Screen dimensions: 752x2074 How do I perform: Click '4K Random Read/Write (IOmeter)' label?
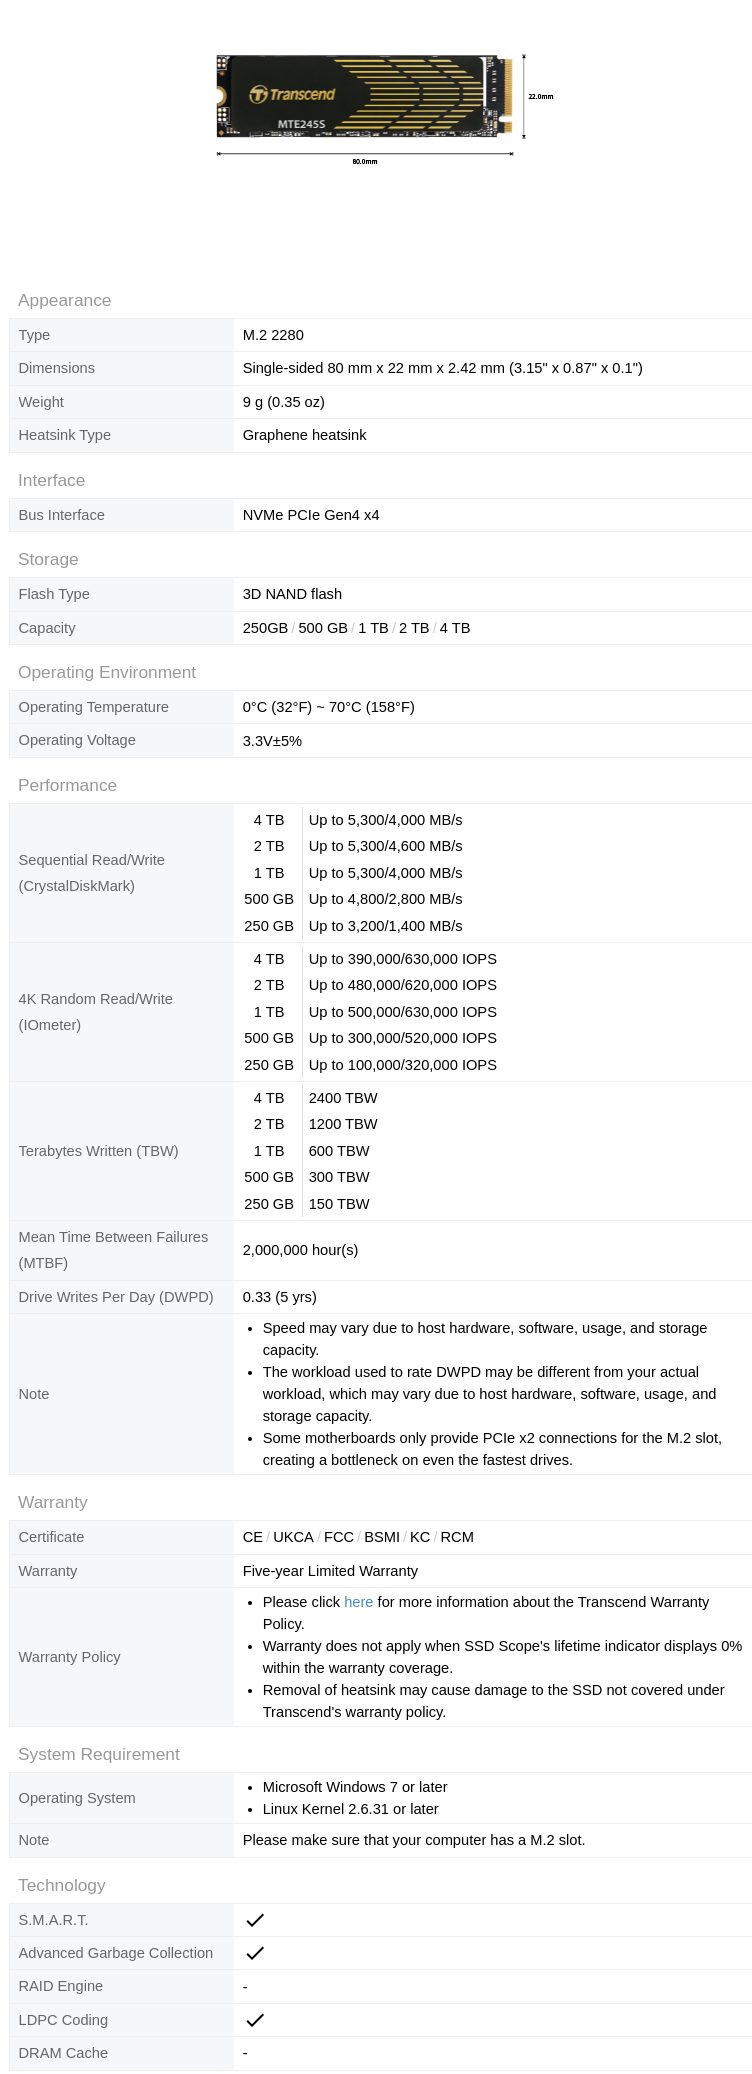pyautogui.click(x=95, y=1012)
